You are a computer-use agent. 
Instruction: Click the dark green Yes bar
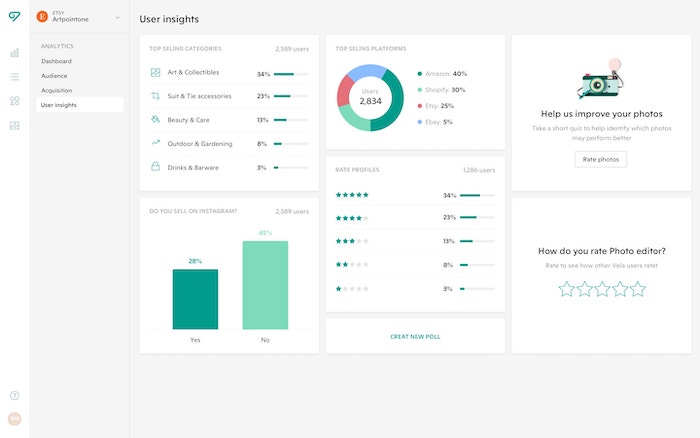tap(196, 299)
